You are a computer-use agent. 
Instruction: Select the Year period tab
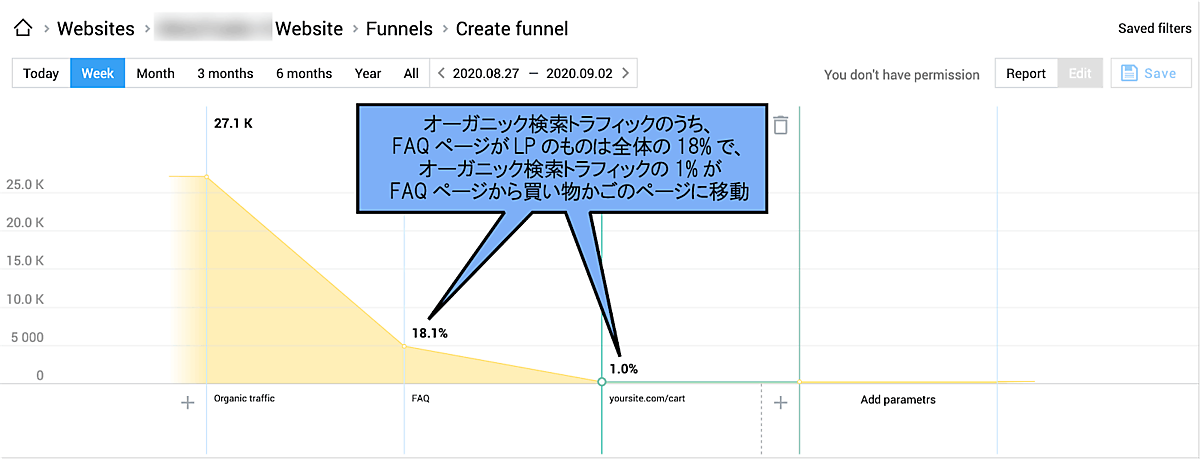pos(368,73)
